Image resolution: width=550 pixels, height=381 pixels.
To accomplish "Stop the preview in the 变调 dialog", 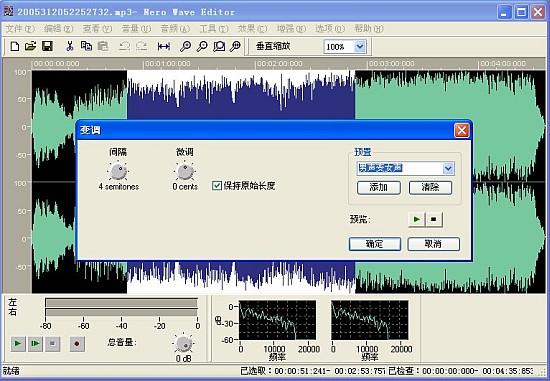I will tap(434, 220).
